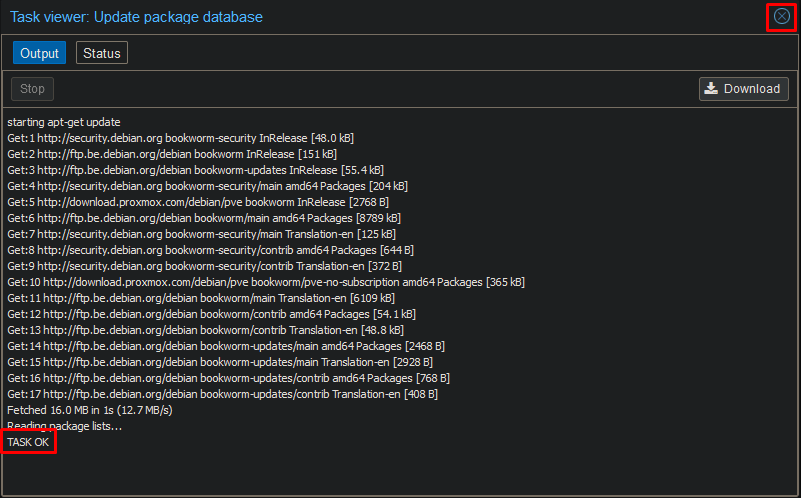Switch to the Status tab
The width and height of the screenshot is (801, 498).
tap(102, 53)
